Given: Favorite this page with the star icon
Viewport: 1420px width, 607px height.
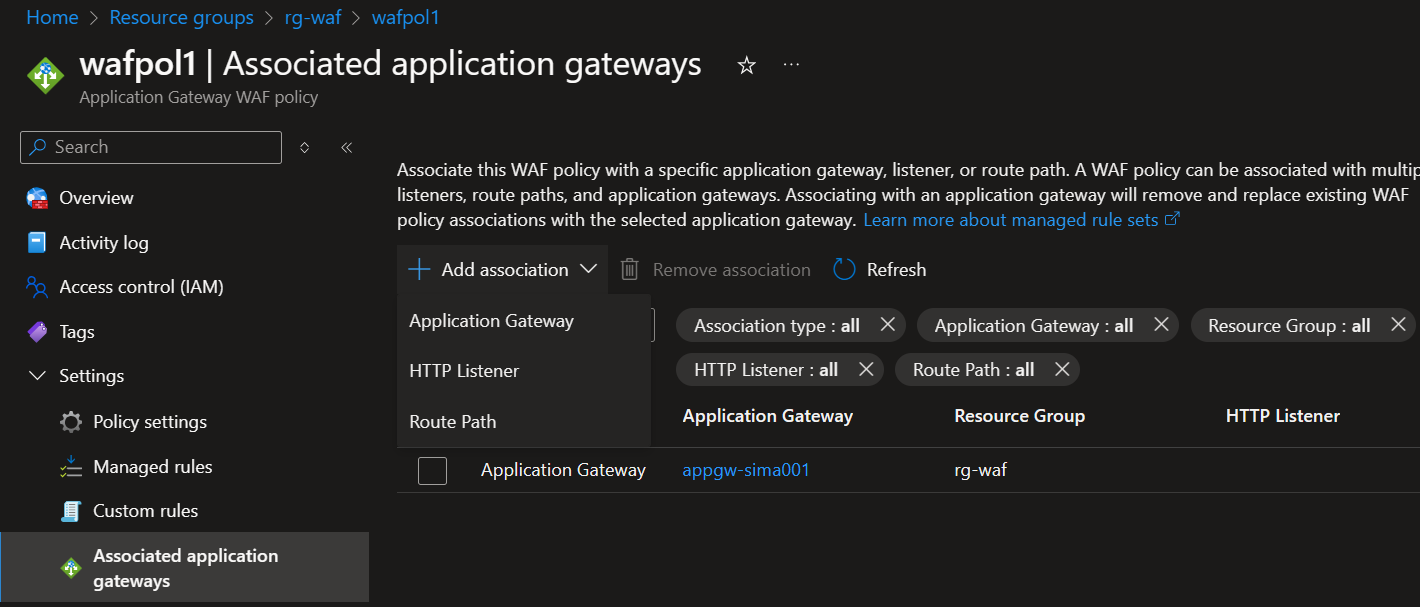Looking at the screenshot, I should pos(746,66).
